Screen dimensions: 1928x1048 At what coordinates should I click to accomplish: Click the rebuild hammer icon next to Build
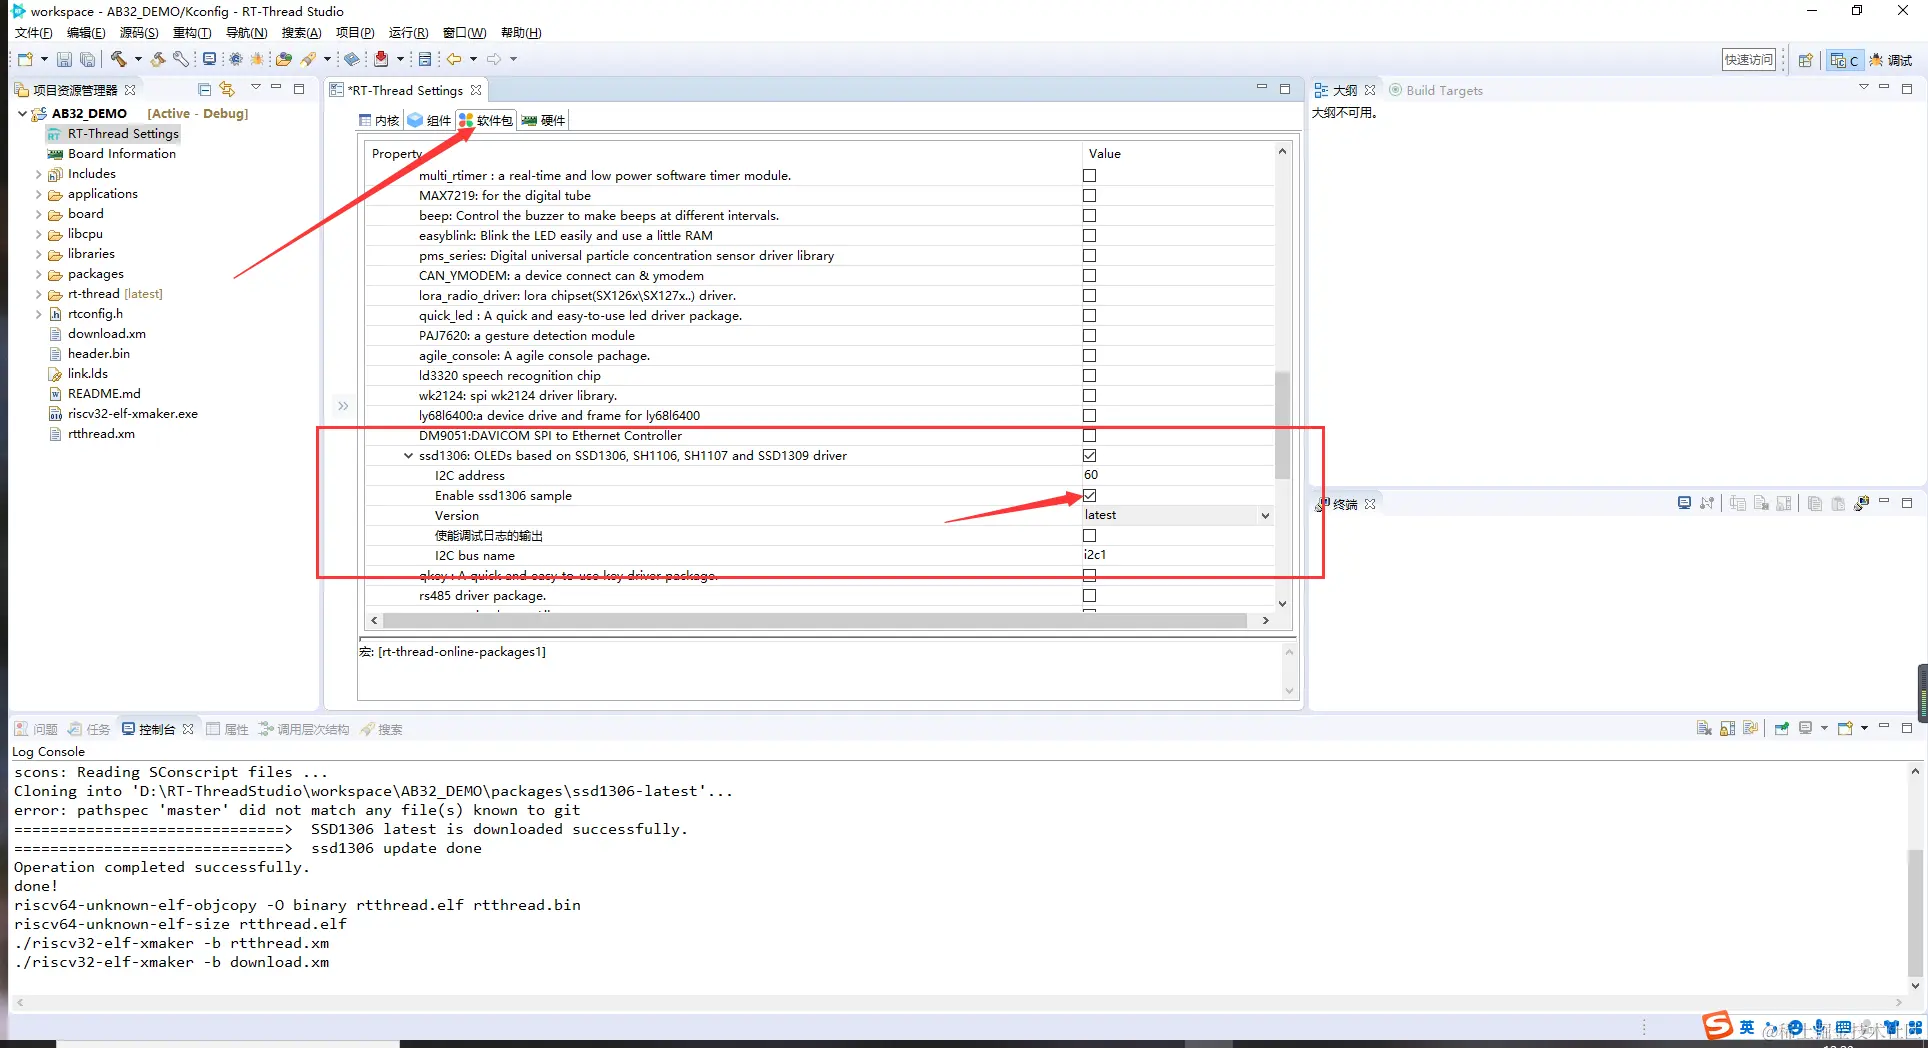158,60
